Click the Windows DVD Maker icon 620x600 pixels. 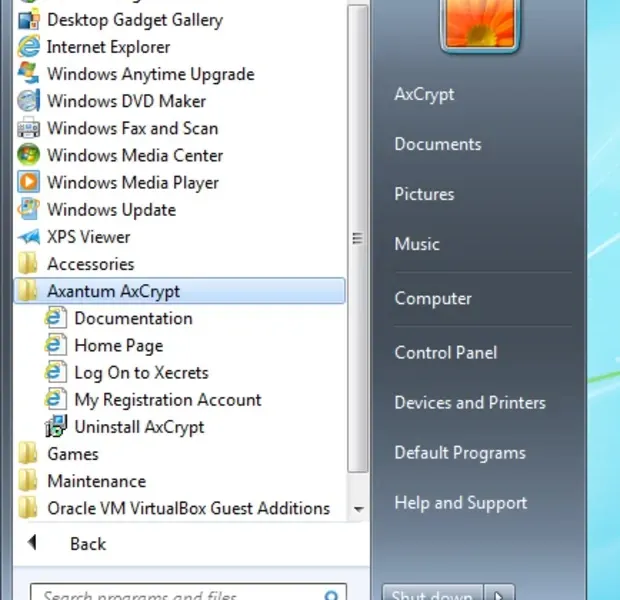click(28, 101)
